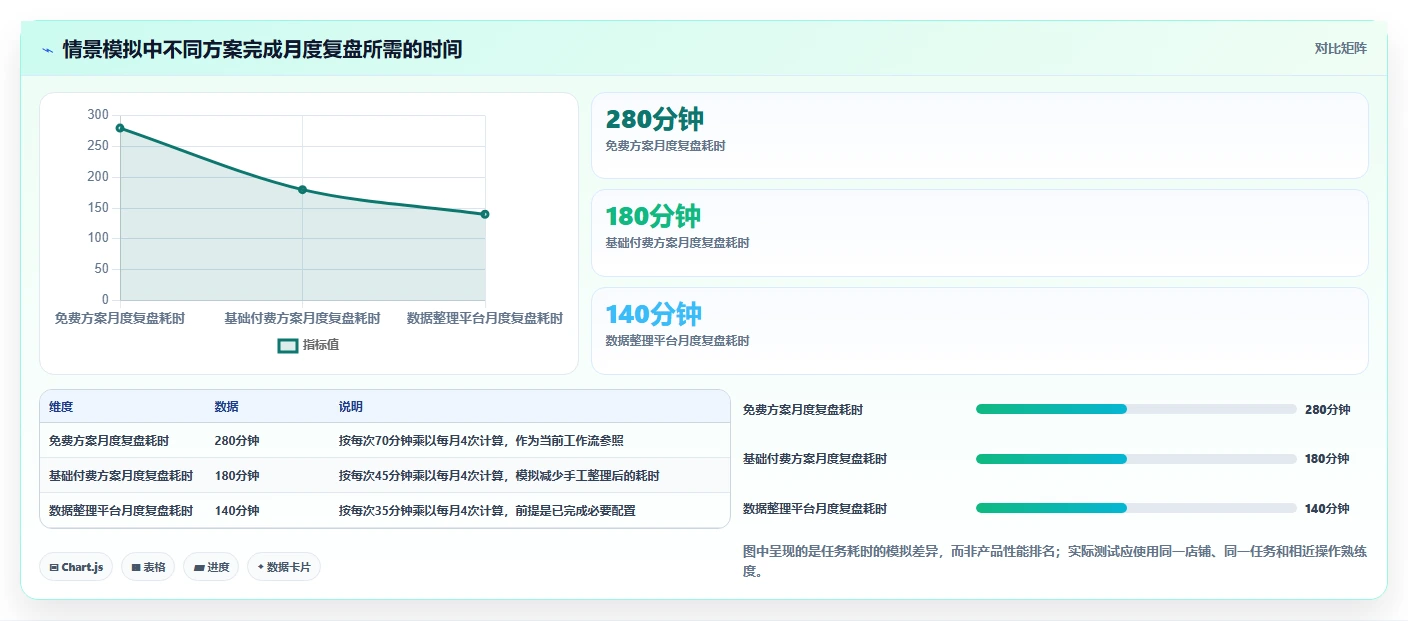This screenshot has height=621, width=1408.
Task: Click the 180分钟 table data cell
Action: (x=237, y=476)
